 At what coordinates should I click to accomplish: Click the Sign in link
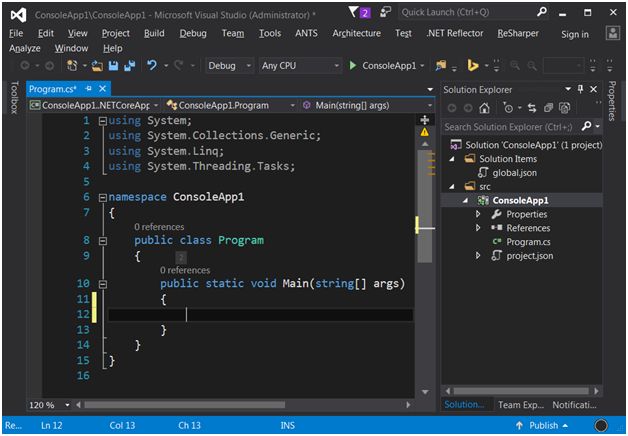[575, 34]
